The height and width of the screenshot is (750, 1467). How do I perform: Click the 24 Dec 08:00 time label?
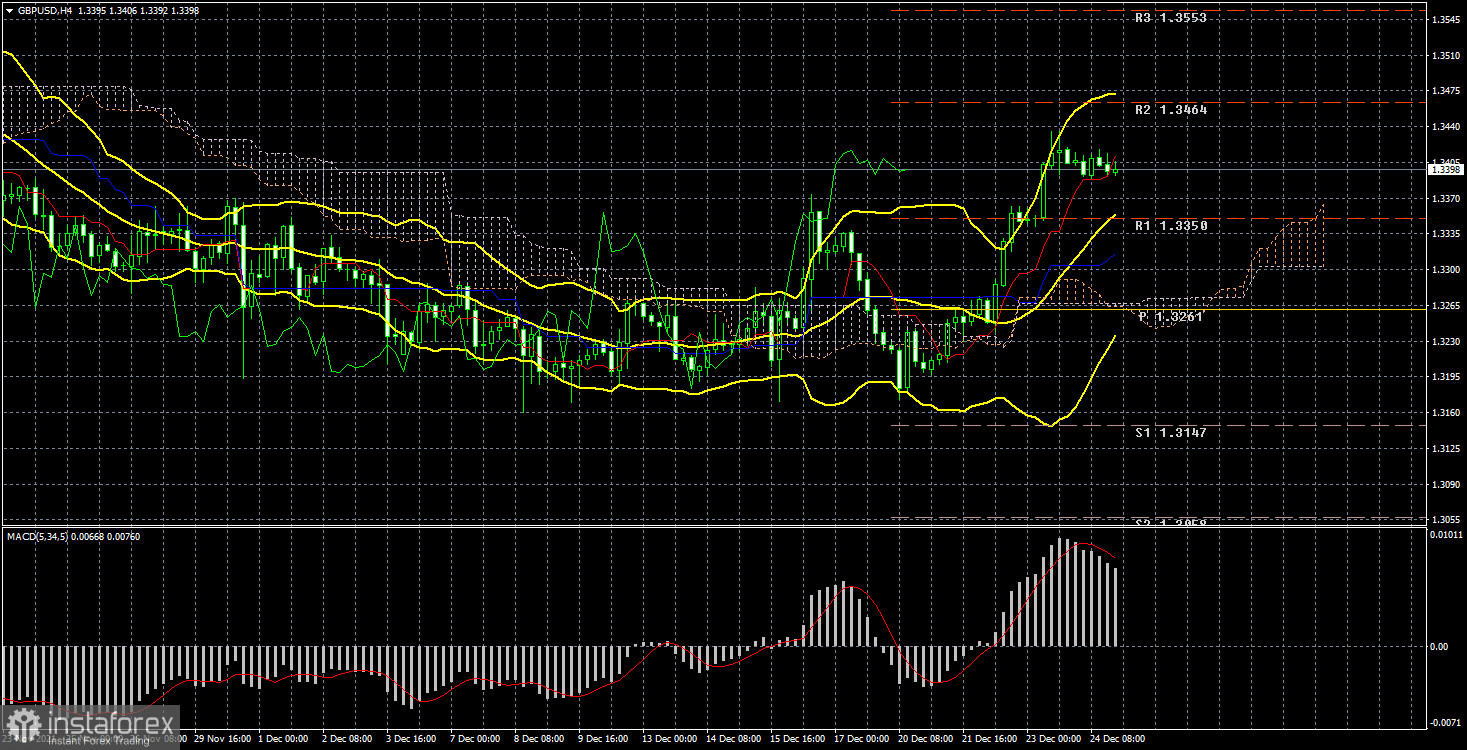(x=1120, y=739)
